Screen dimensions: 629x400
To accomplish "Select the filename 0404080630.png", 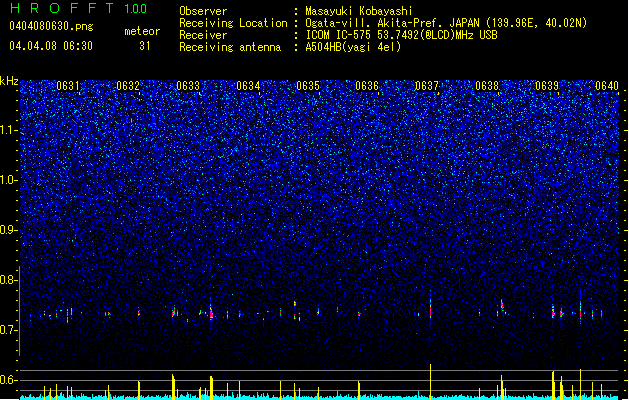I will pyautogui.click(x=51, y=26).
